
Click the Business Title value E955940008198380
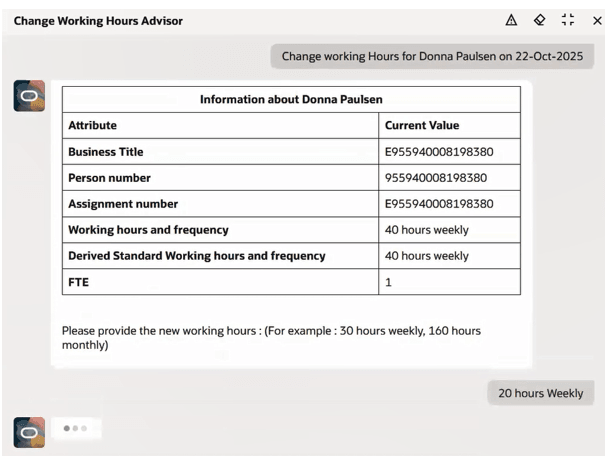[439, 152]
